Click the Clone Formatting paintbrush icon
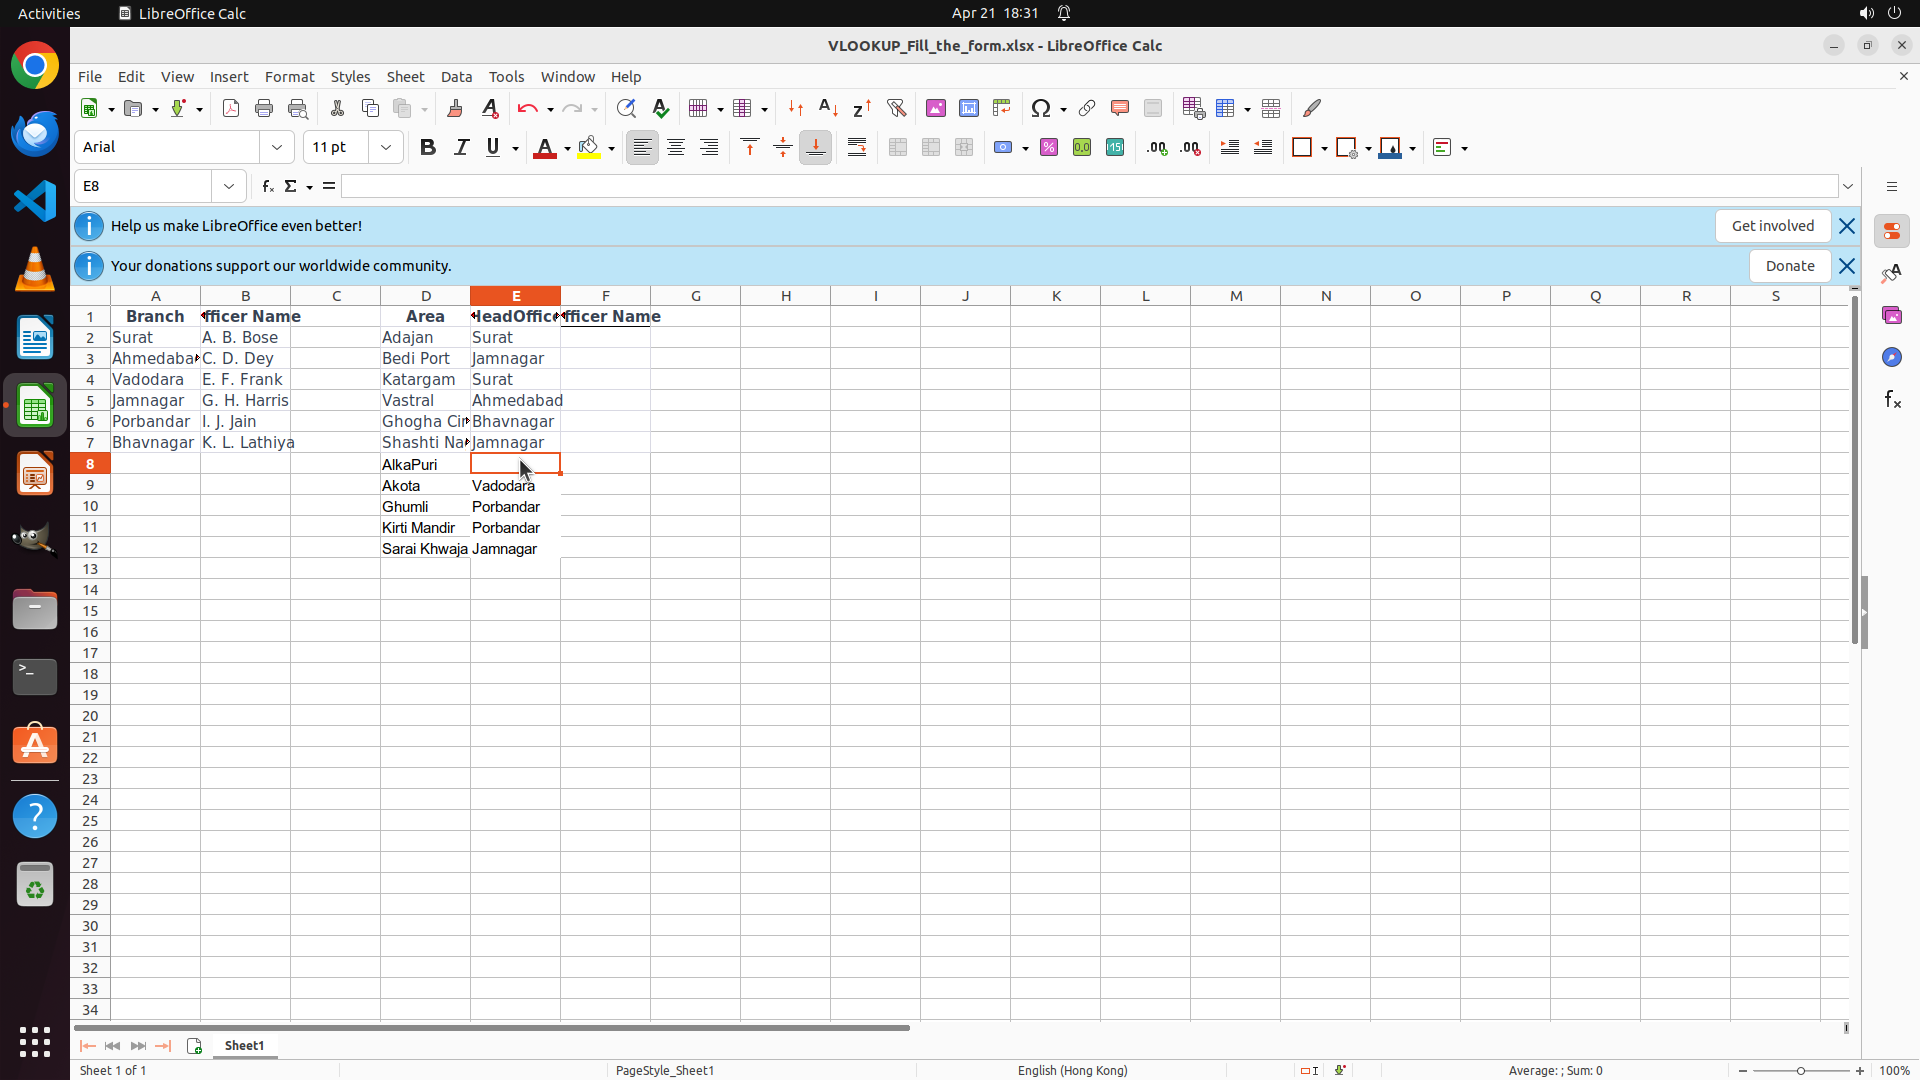 tap(455, 108)
